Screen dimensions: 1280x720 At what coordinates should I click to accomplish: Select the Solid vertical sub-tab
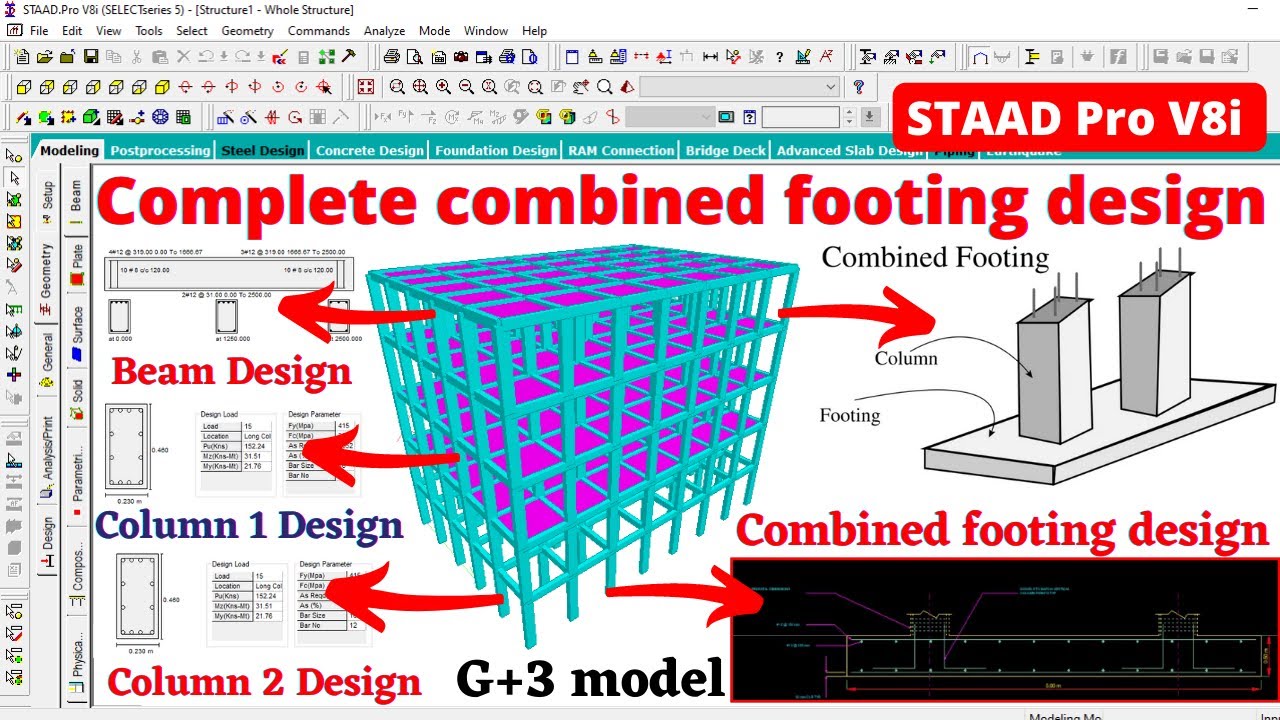[77, 398]
